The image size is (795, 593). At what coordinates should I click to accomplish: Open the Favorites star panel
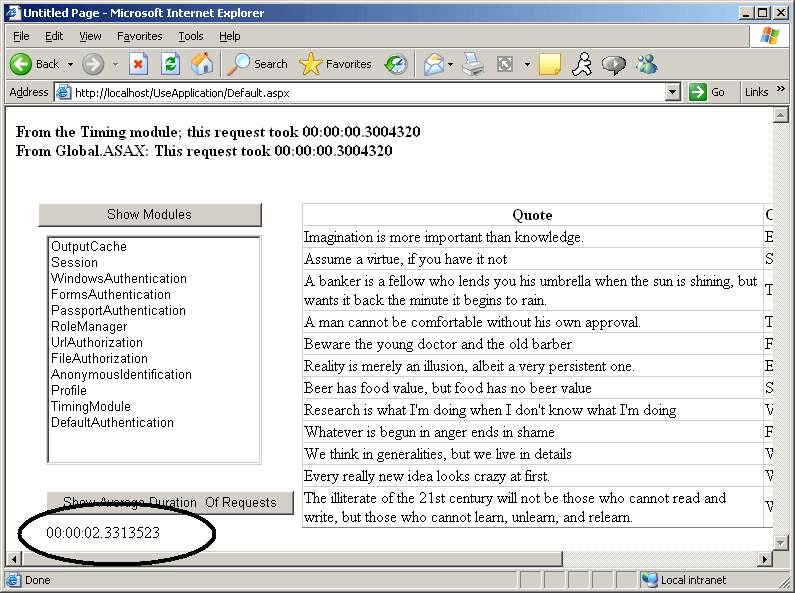pyautogui.click(x=338, y=64)
